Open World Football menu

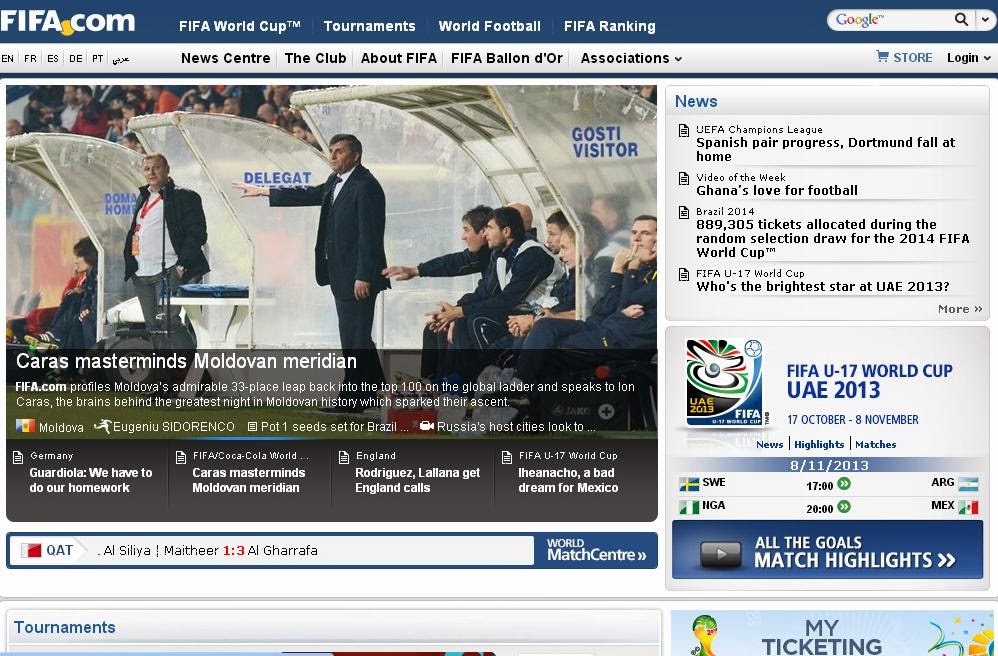click(489, 26)
